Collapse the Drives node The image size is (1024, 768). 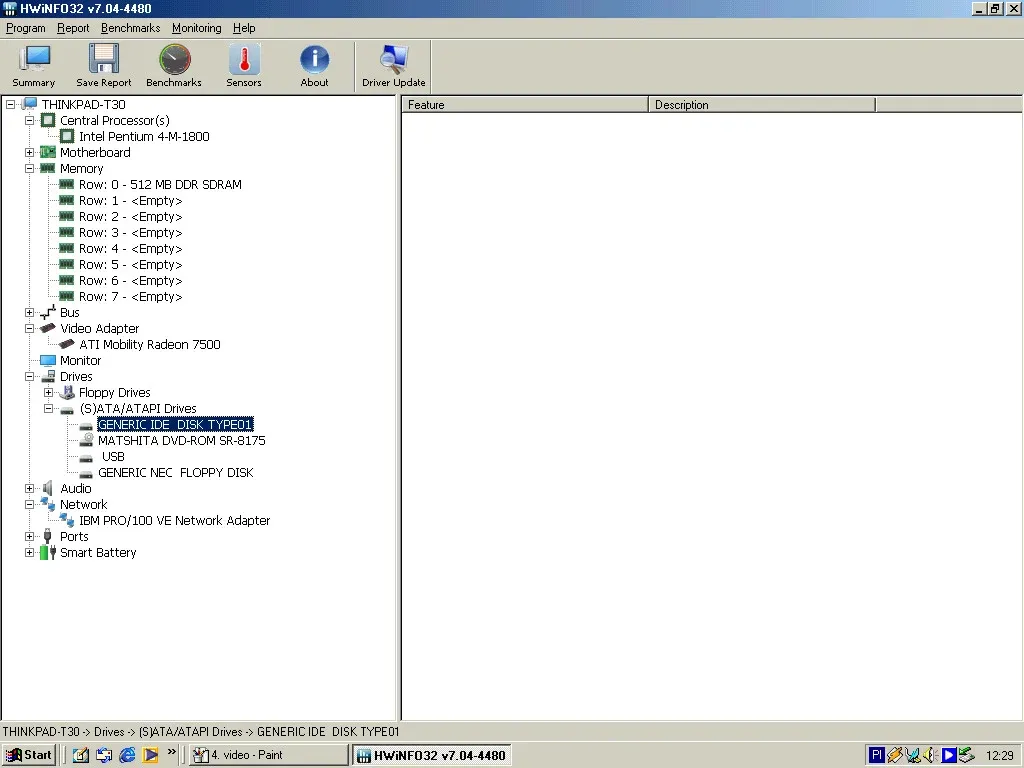point(29,376)
